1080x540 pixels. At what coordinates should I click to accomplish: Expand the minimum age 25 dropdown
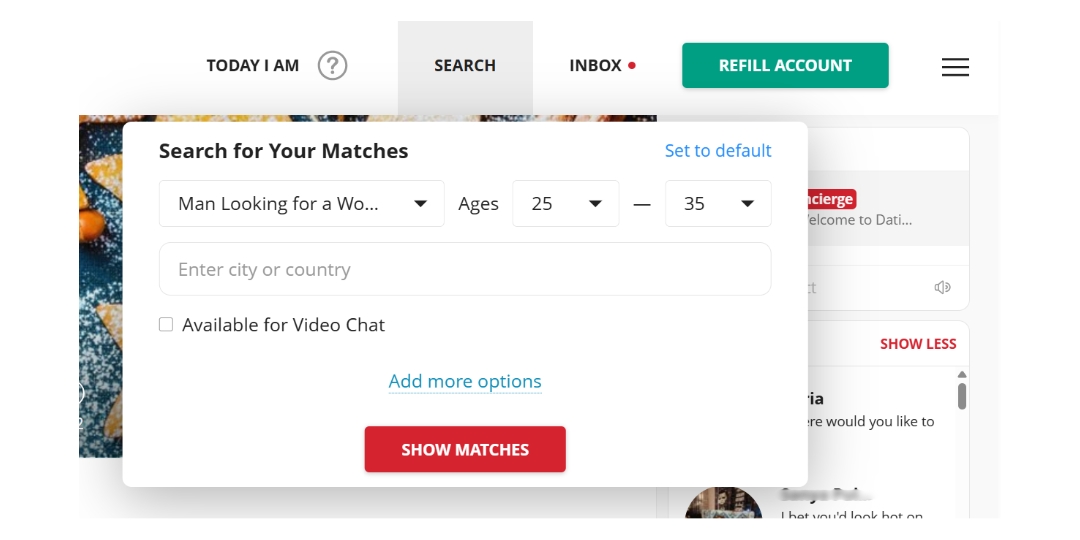[566, 204]
